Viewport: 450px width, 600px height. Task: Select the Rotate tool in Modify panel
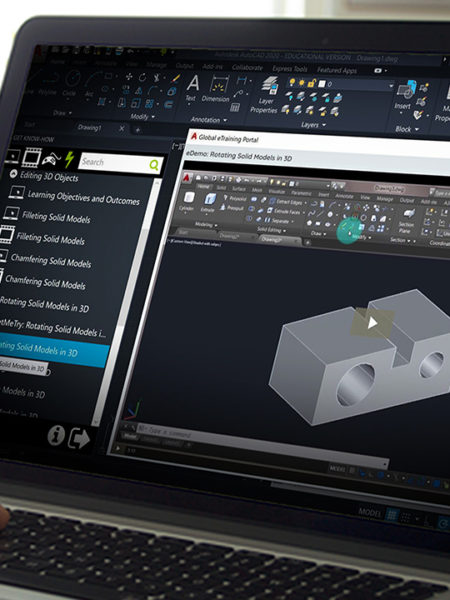pyautogui.click(x=142, y=77)
